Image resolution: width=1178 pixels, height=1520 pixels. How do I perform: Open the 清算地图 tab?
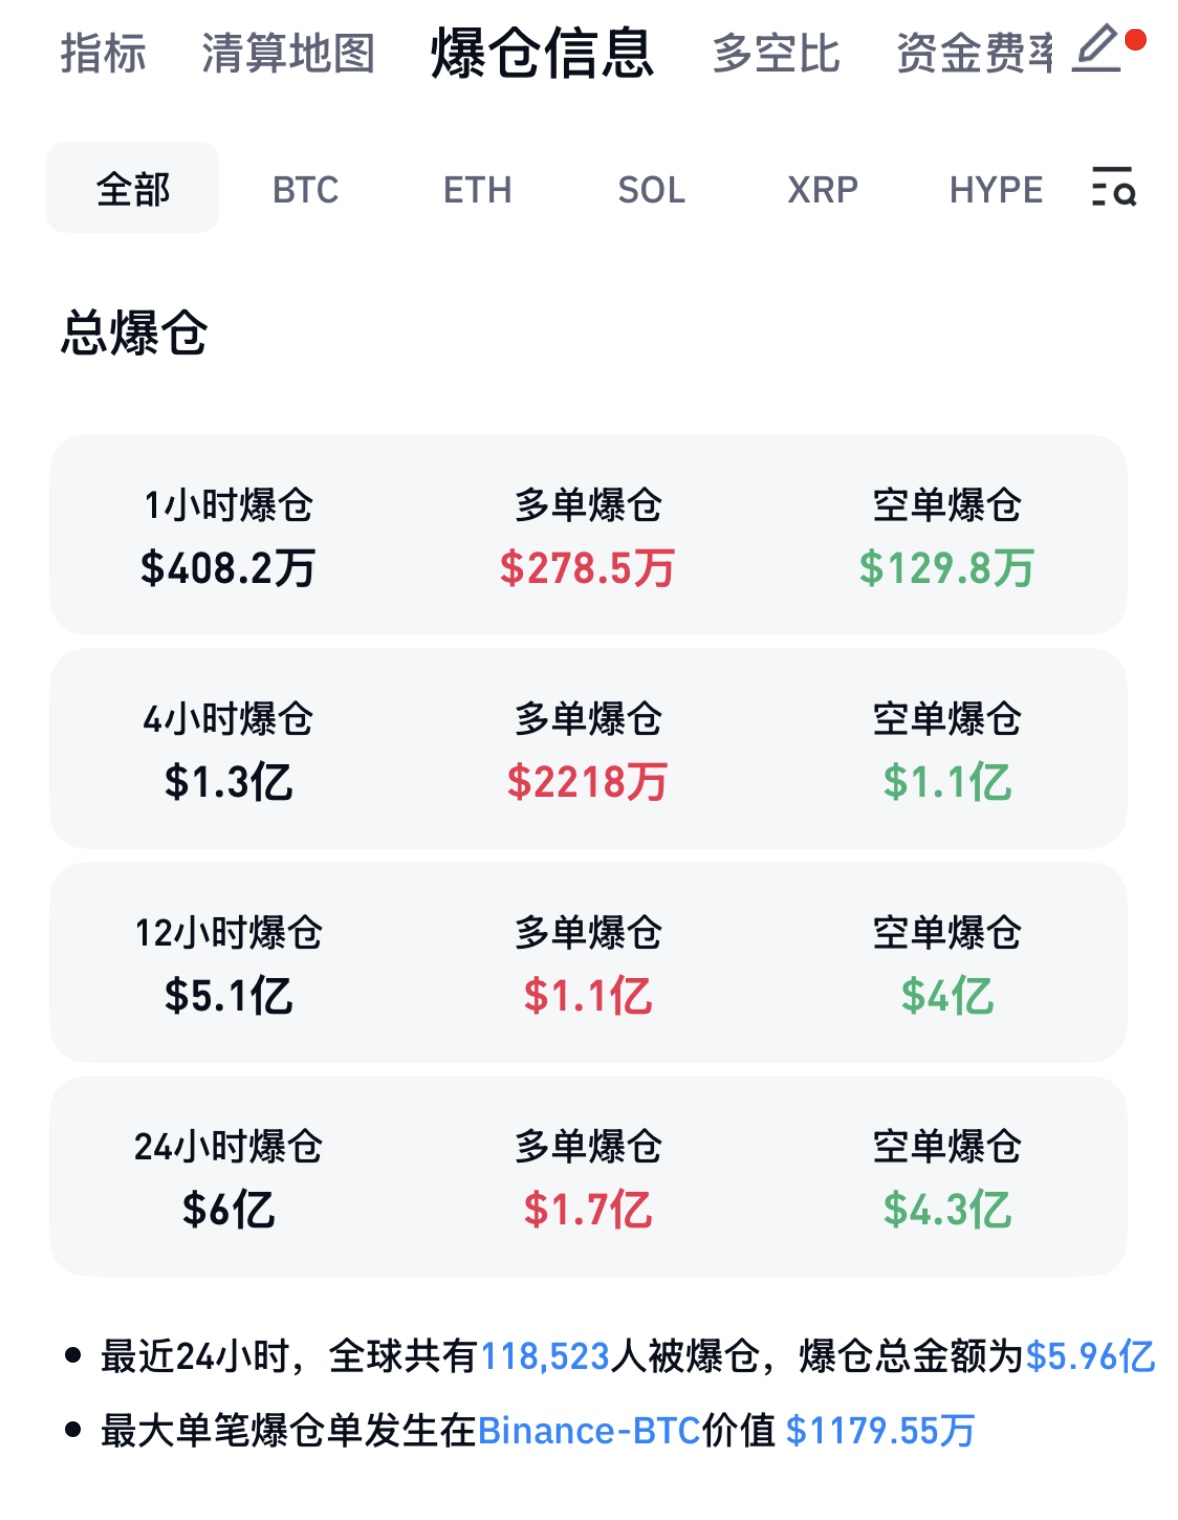(x=288, y=53)
